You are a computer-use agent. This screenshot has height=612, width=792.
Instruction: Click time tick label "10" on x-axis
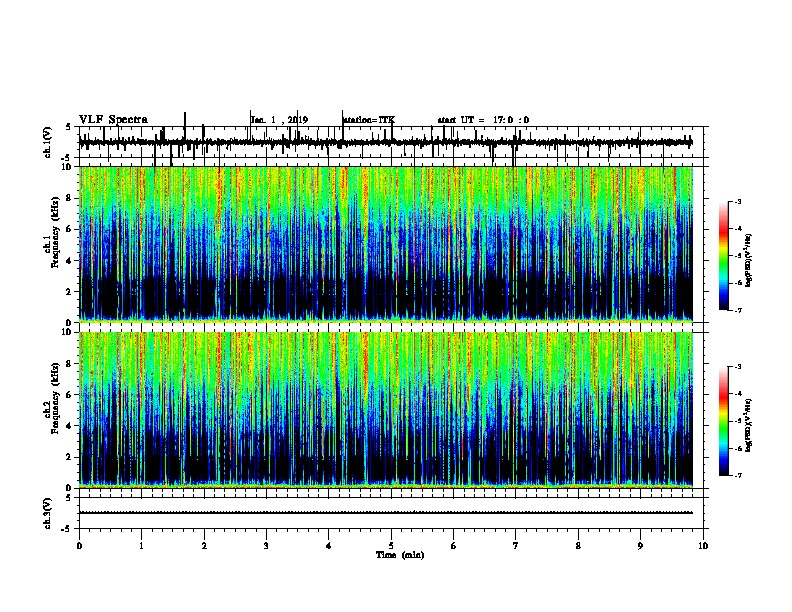703,546
